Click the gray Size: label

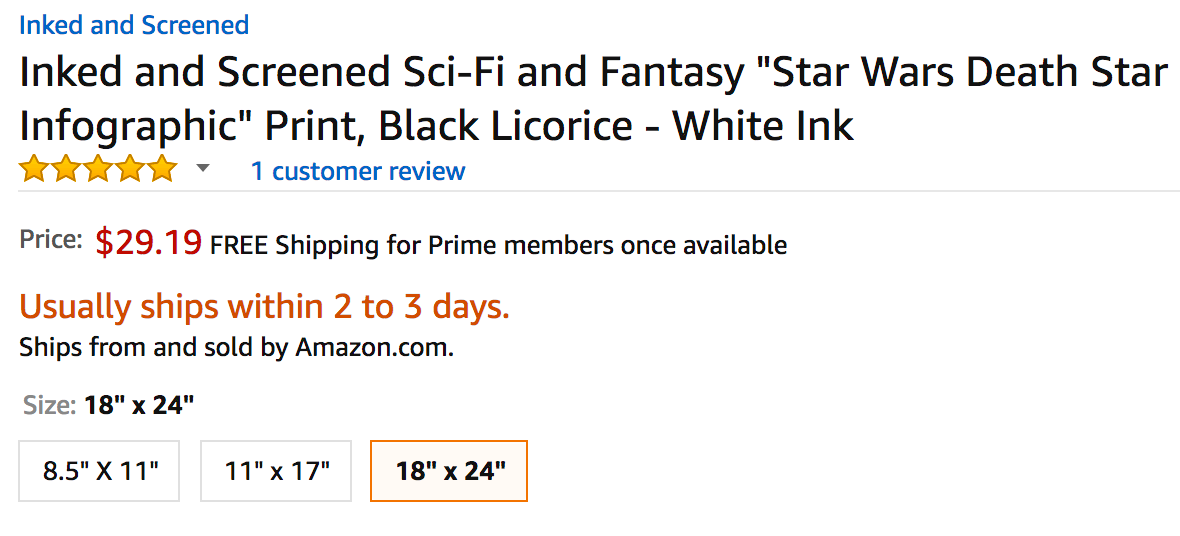(49, 405)
